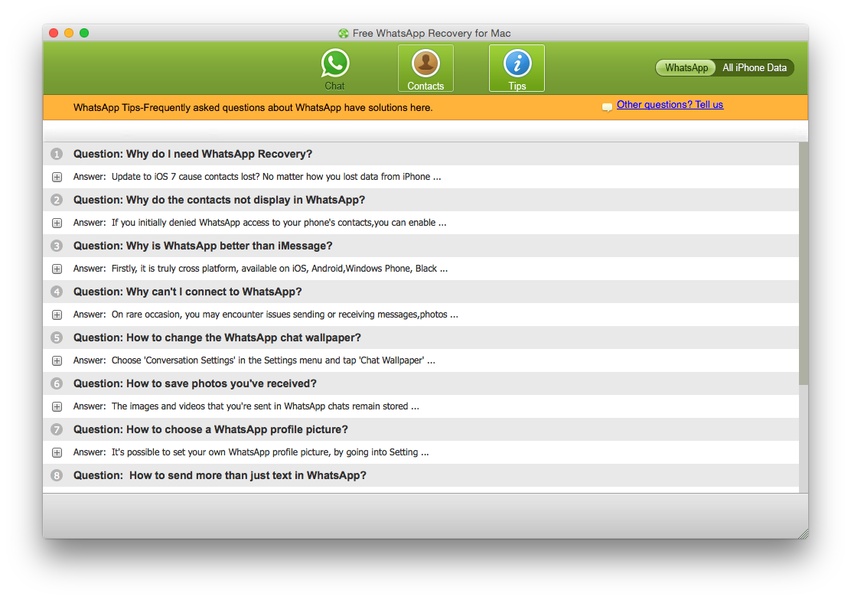Switch to All iPhone Data mode
The height and width of the screenshot is (600, 851).
754,68
